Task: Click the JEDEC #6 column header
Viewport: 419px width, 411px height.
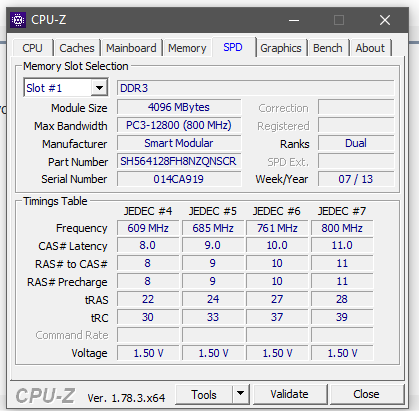Action: click(x=277, y=211)
